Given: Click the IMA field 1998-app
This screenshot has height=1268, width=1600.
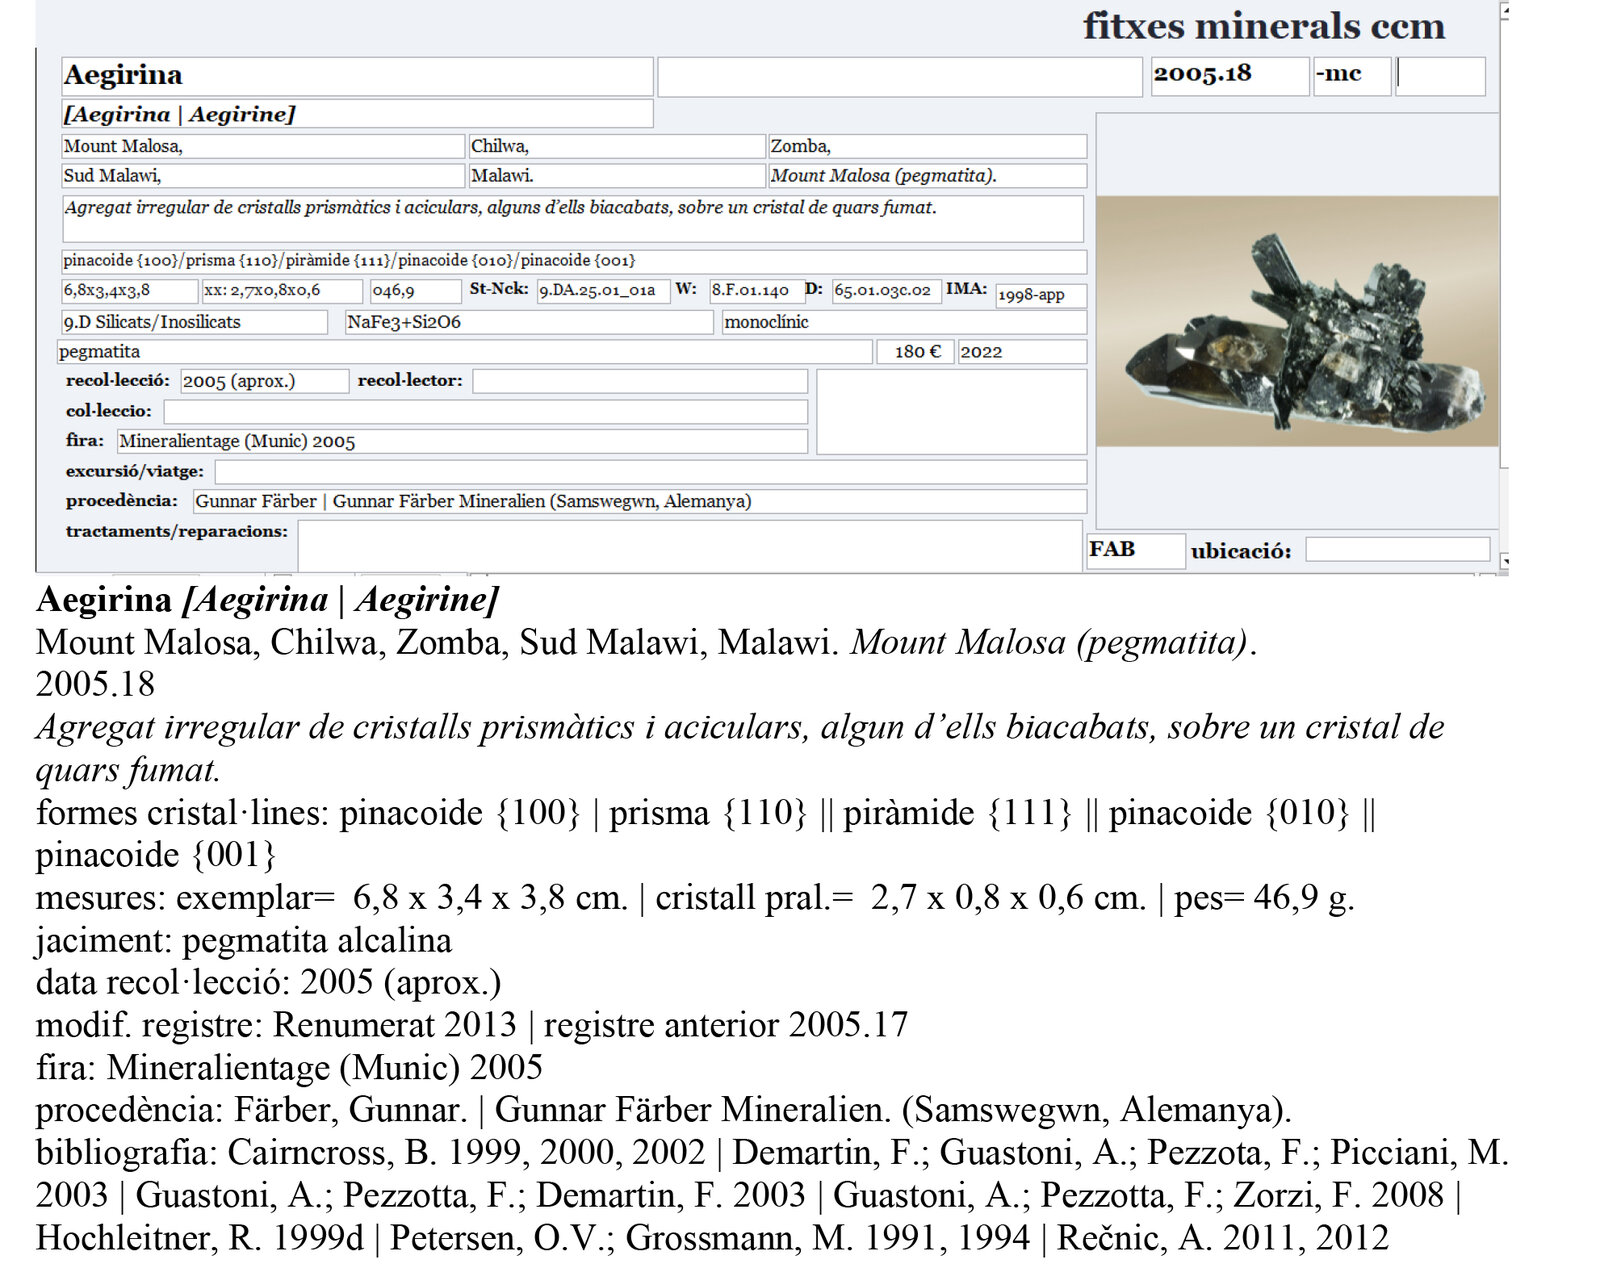Looking at the screenshot, I should pos(1041,295).
